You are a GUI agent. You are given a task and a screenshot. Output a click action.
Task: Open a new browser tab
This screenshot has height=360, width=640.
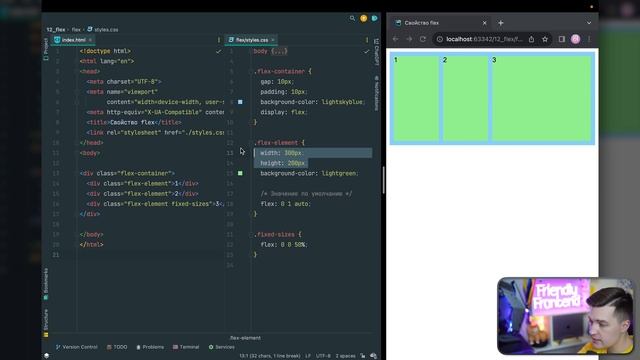pyautogui.click(x=500, y=23)
